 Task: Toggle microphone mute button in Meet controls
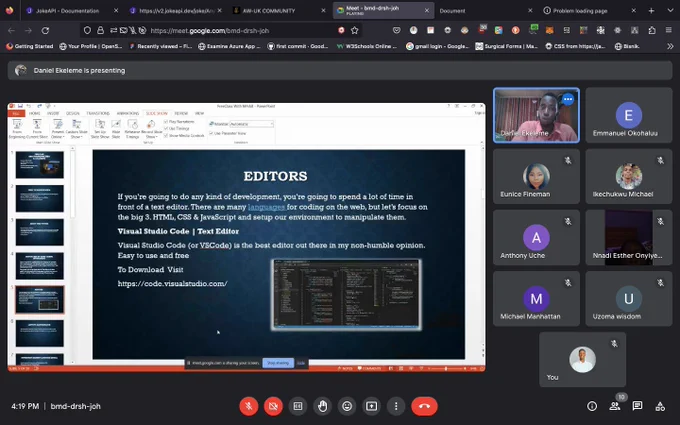tap(248, 406)
